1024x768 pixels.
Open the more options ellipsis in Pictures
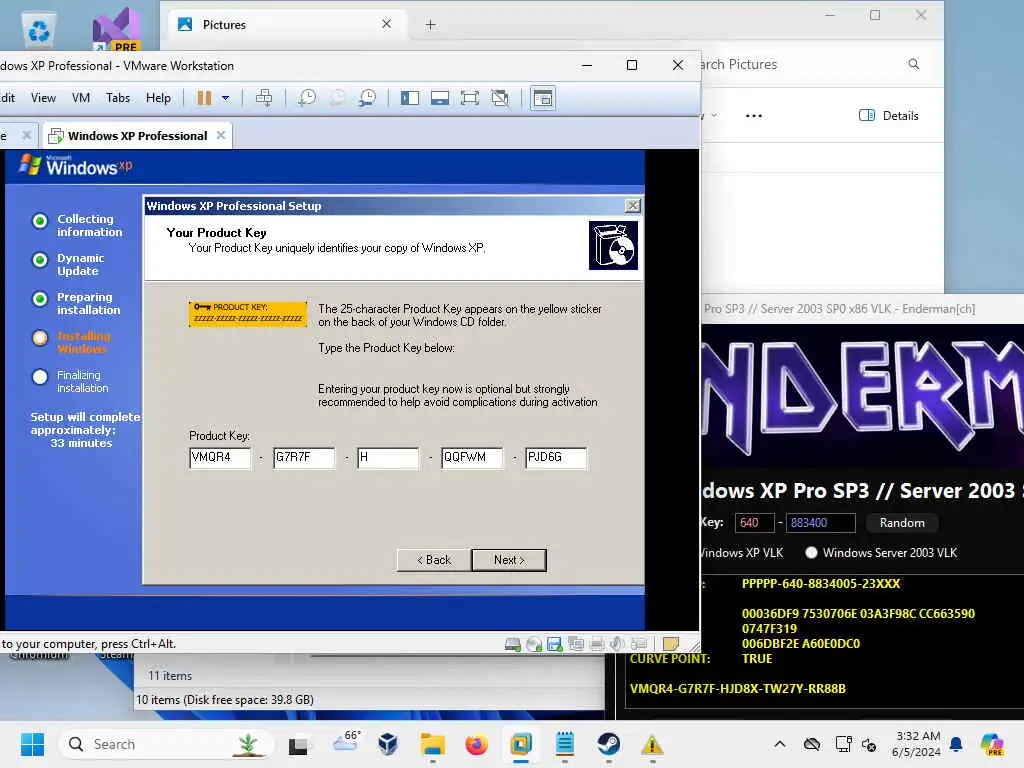(x=754, y=116)
